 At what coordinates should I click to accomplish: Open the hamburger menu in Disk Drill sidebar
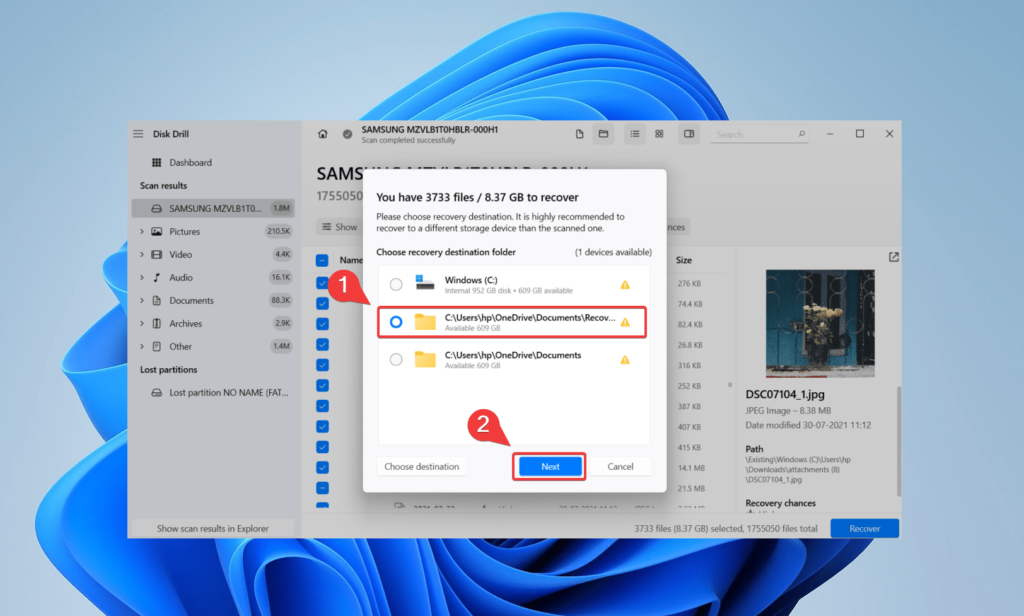pyautogui.click(x=137, y=133)
